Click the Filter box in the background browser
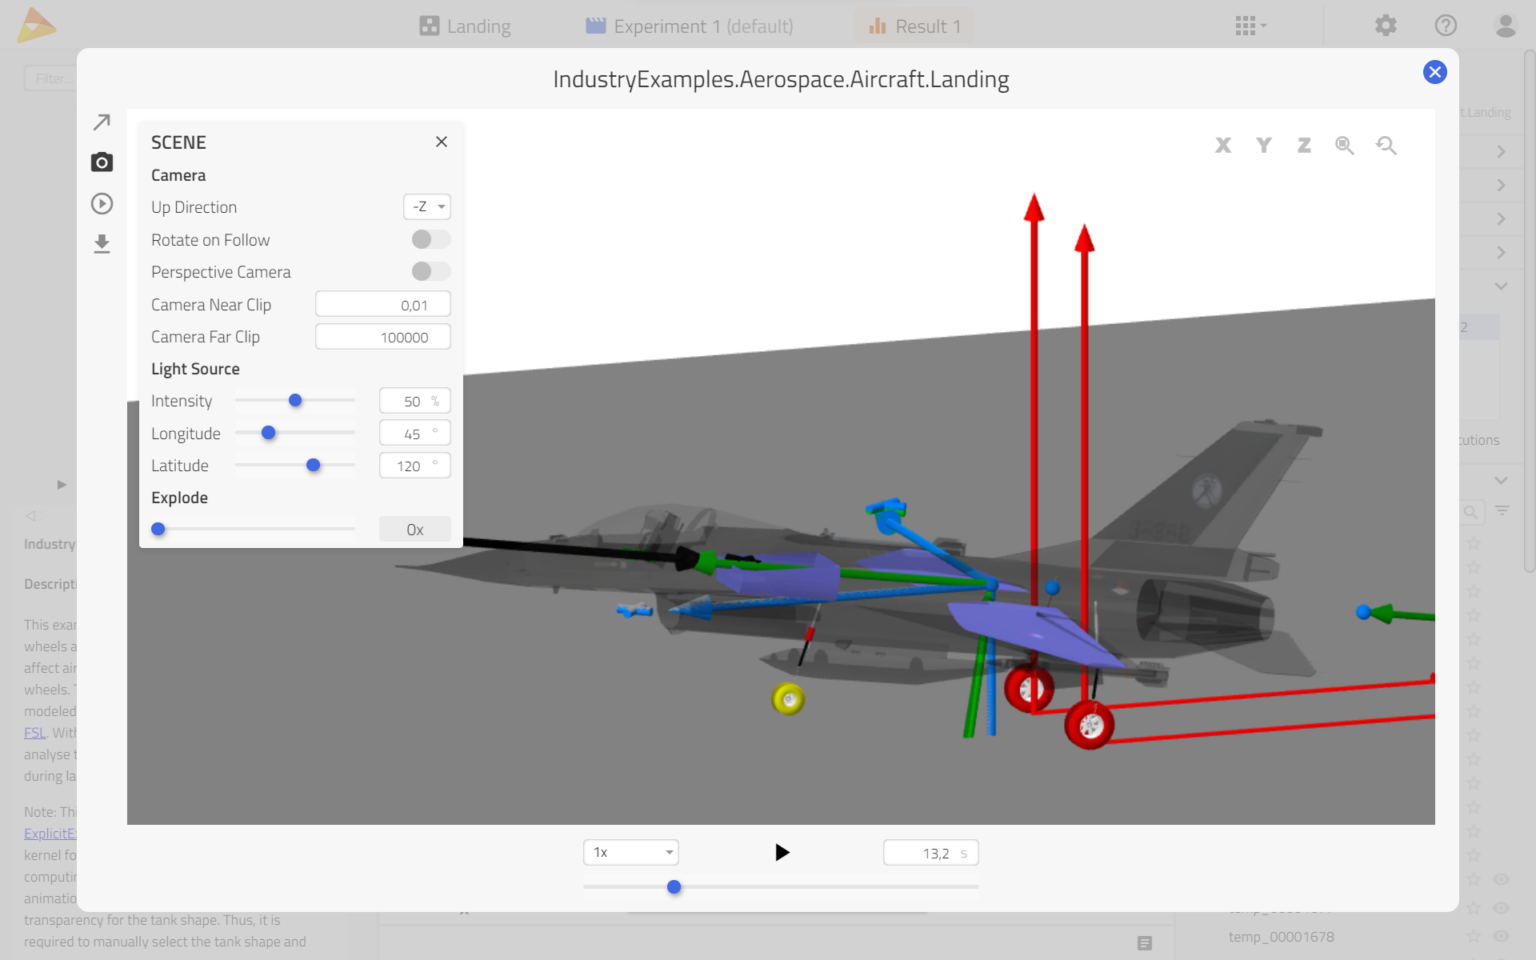Image resolution: width=1536 pixels, height=960 pixels. [x=50, y=78]
